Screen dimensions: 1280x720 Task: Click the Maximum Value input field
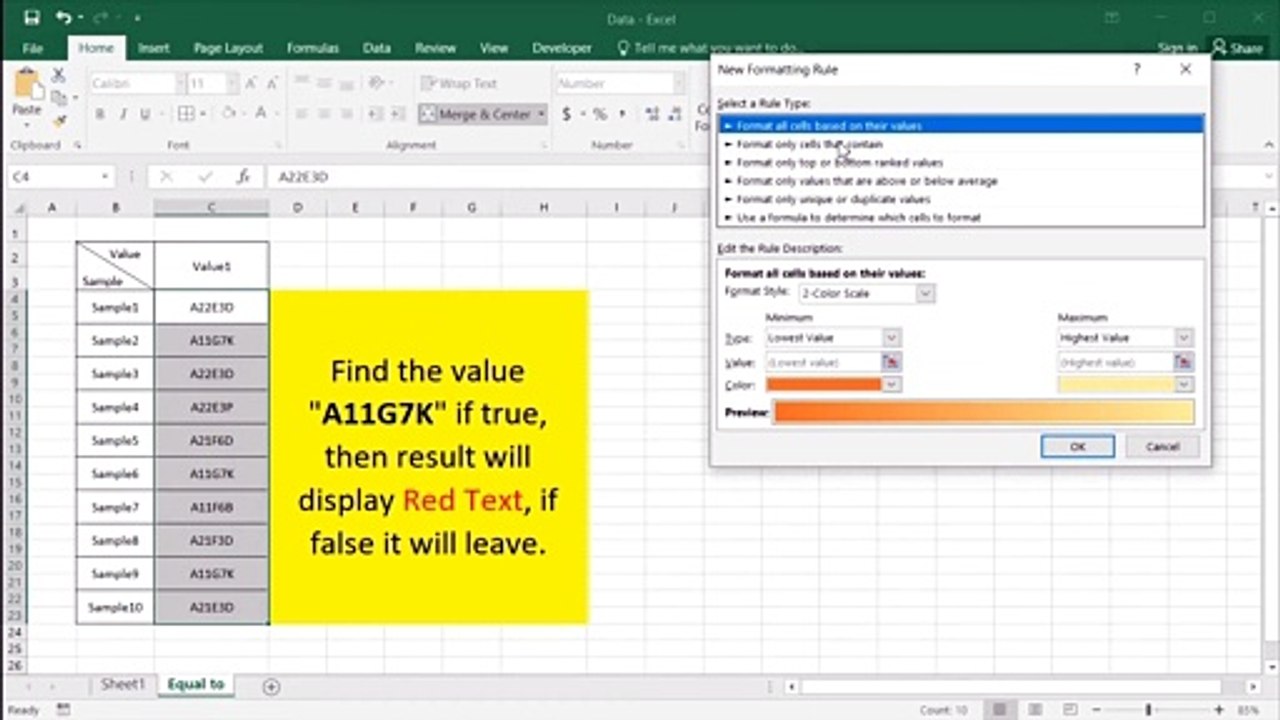click(x=1116, y=362)
